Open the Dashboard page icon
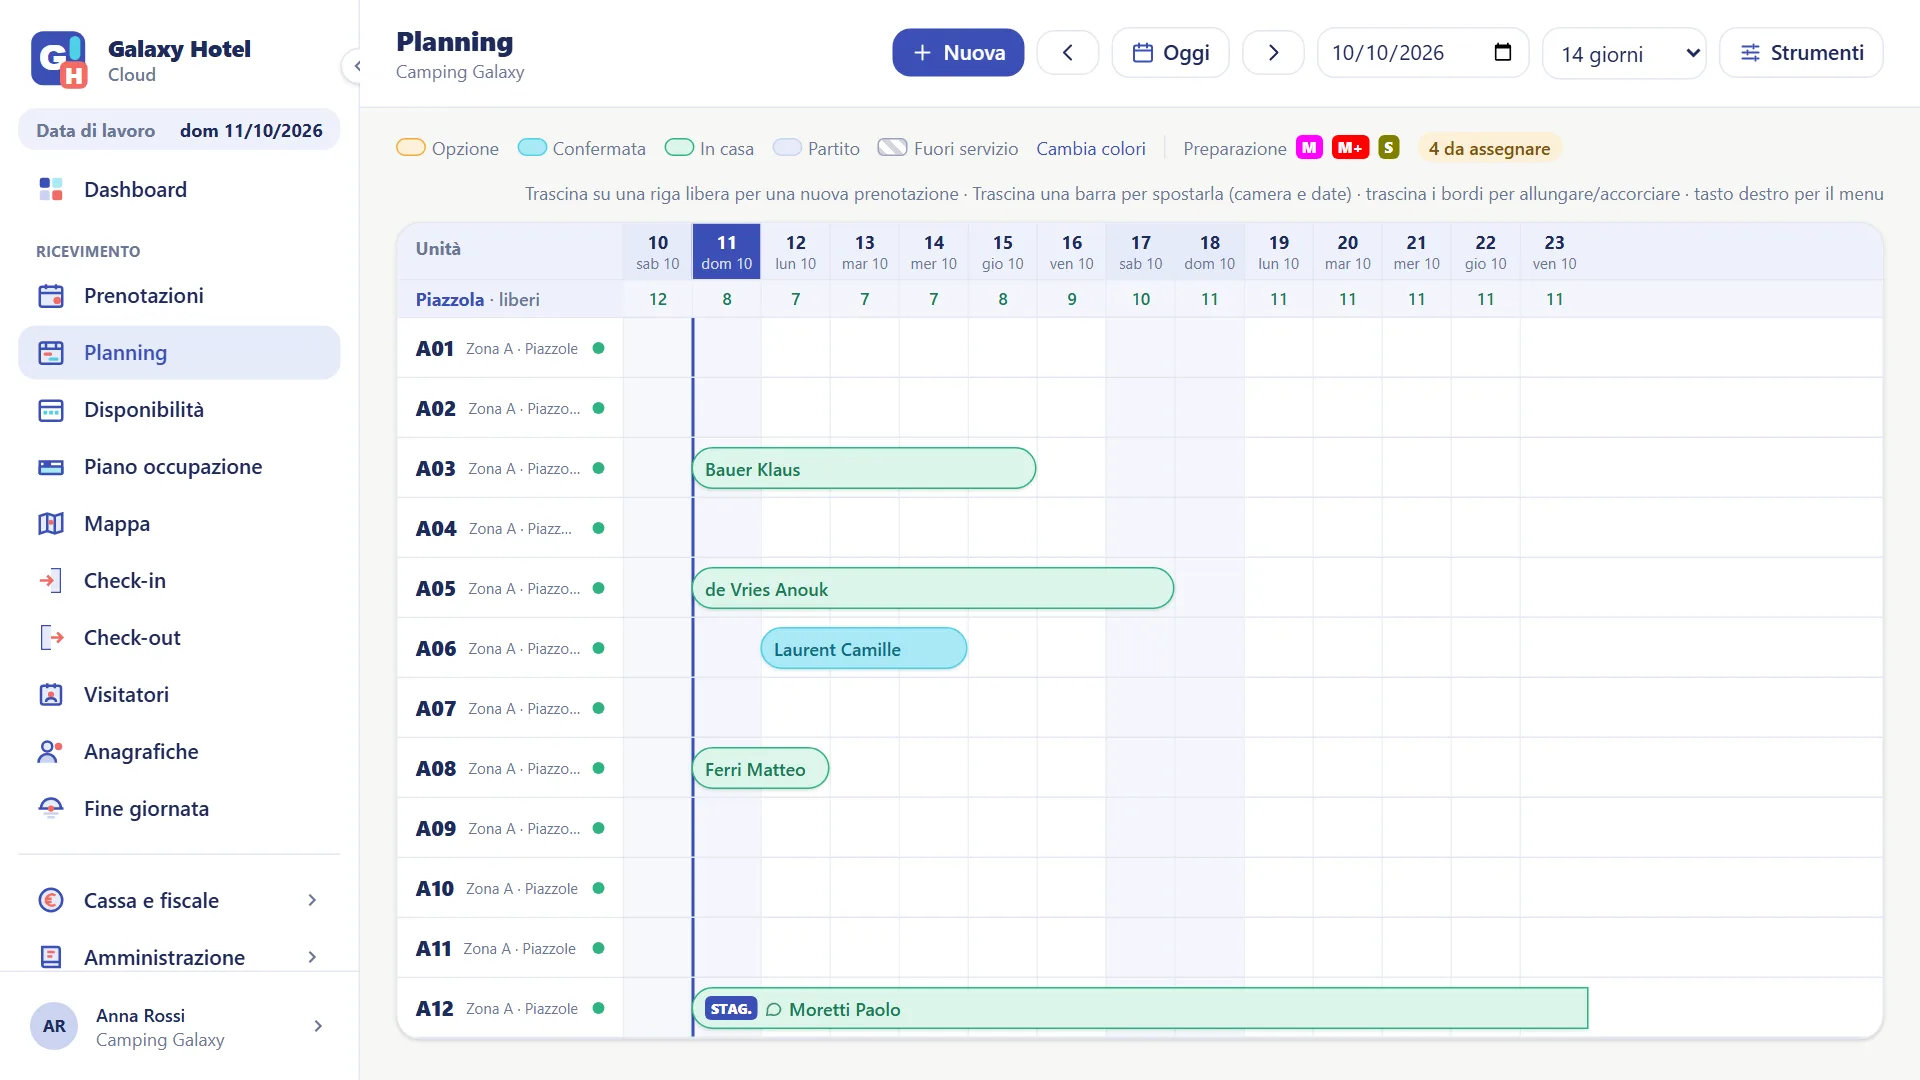The height and width of the screenshot is (1080, 1920). [51, 189]
